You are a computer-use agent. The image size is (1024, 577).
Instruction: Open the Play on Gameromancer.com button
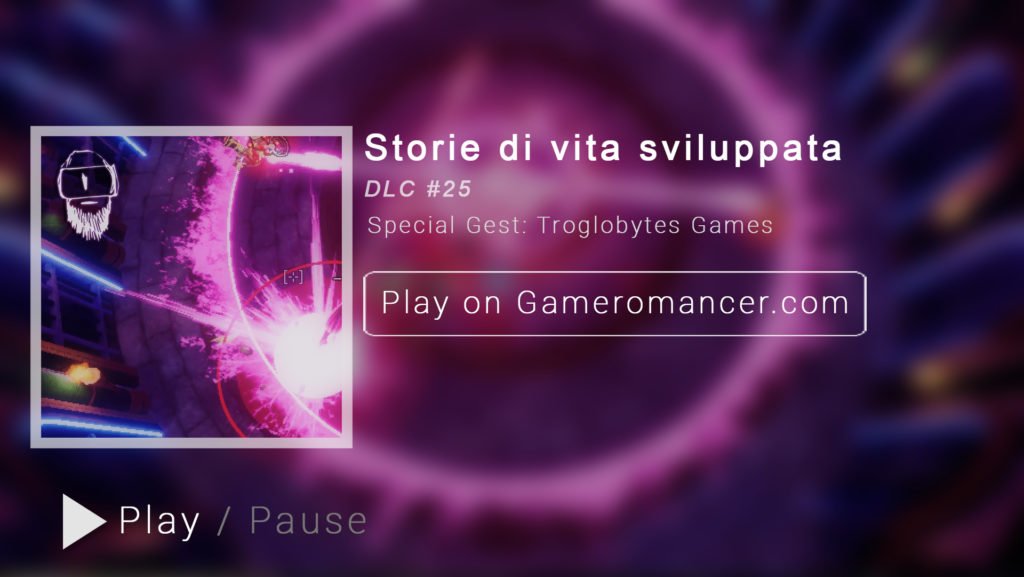pyautogui.click(x=615, y=304)
